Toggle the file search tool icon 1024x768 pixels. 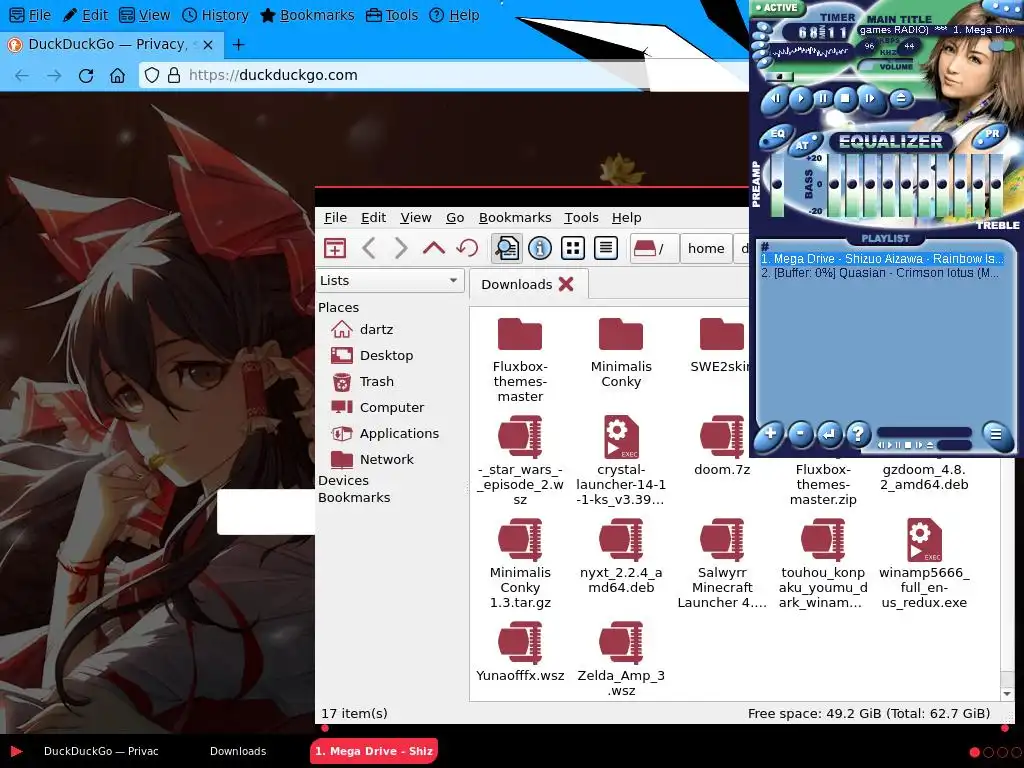click(507, 248)
